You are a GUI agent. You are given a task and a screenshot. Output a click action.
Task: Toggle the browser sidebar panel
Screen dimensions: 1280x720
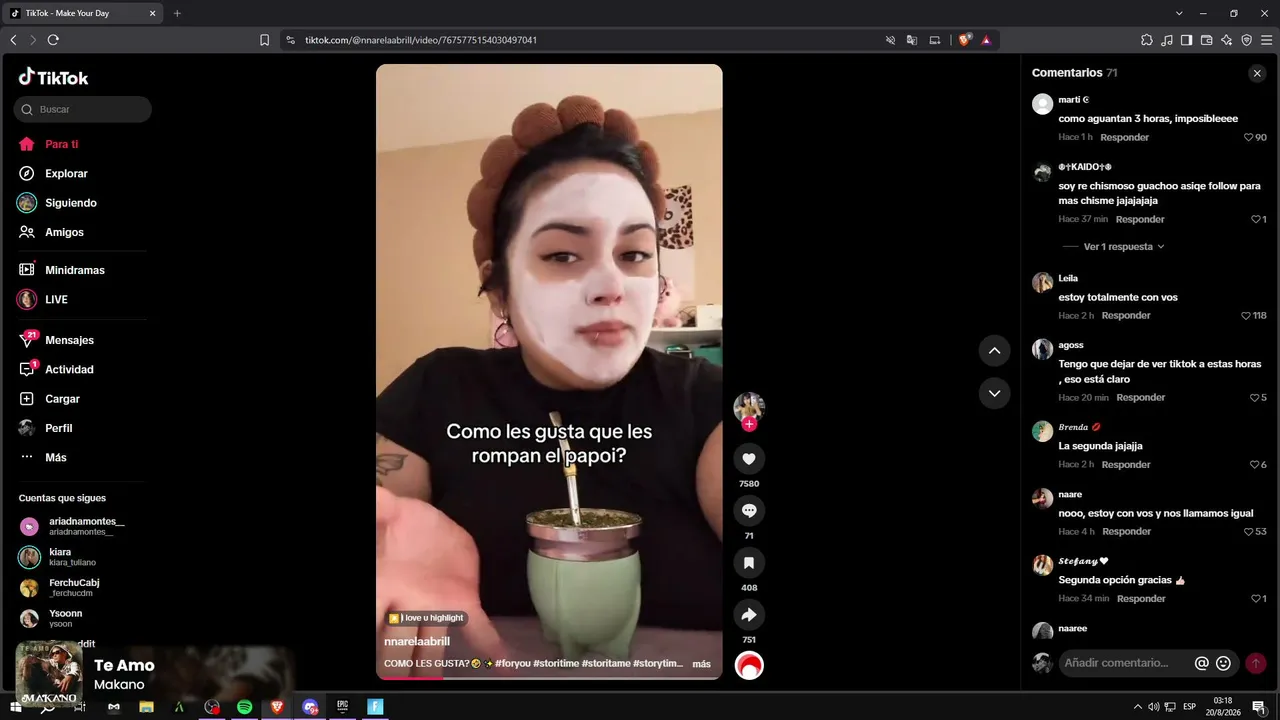pos(1187,40)
